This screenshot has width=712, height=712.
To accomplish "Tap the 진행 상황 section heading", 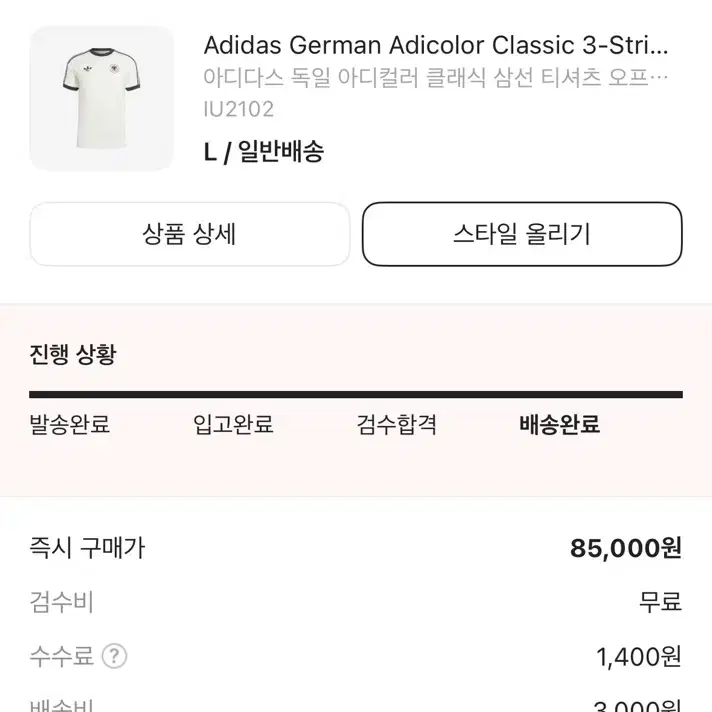I will coord(73,355).
